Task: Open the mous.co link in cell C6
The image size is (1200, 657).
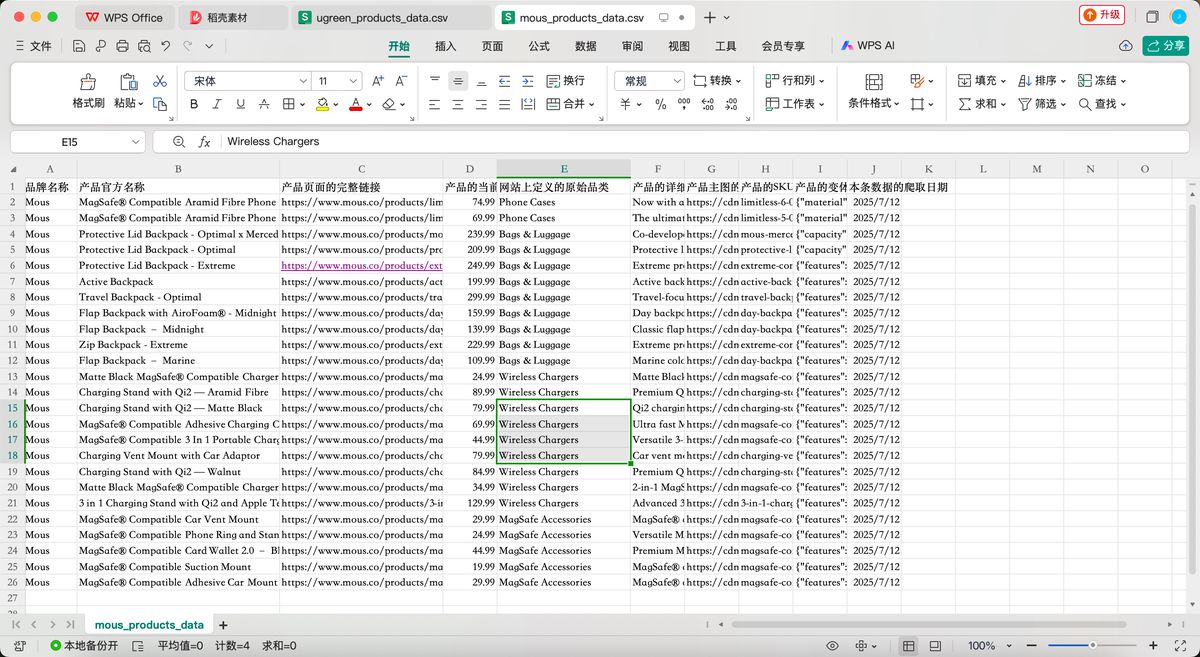Action: point(361,266)
